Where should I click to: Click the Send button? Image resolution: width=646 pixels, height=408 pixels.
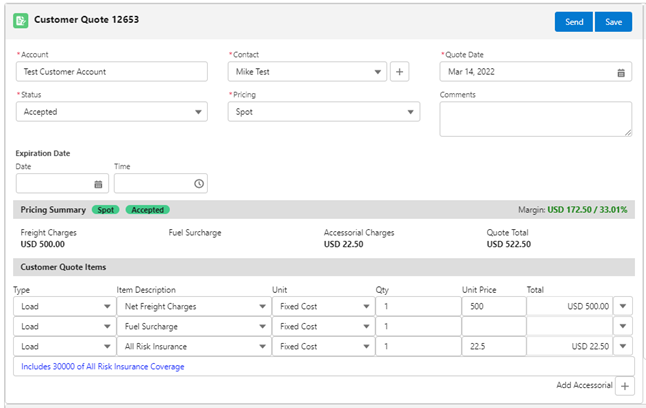573,22
